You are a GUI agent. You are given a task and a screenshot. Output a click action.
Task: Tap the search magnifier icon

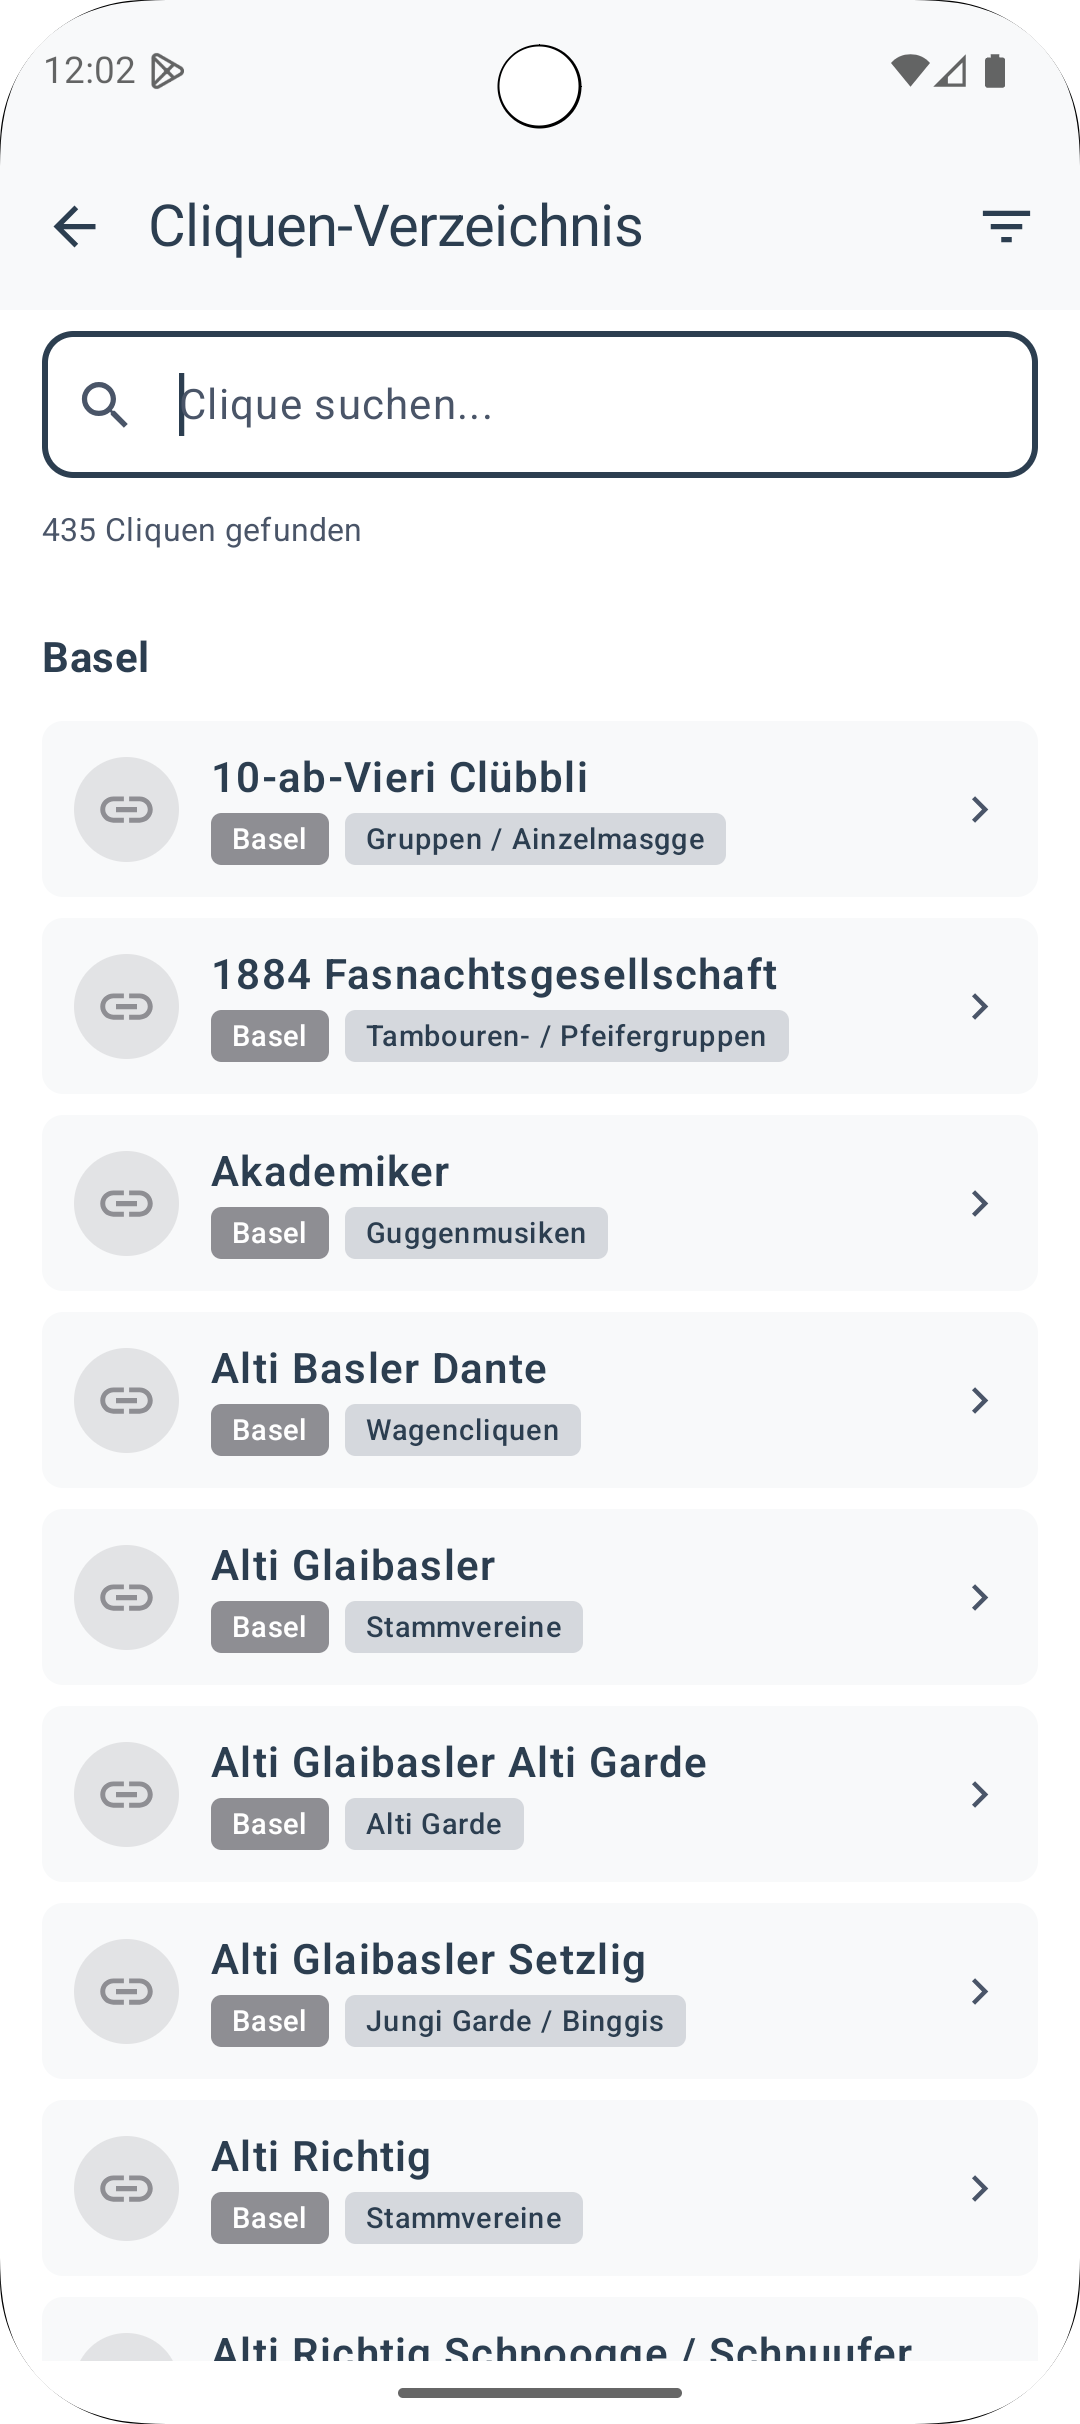pyautogui.click(x=105, y=405)
